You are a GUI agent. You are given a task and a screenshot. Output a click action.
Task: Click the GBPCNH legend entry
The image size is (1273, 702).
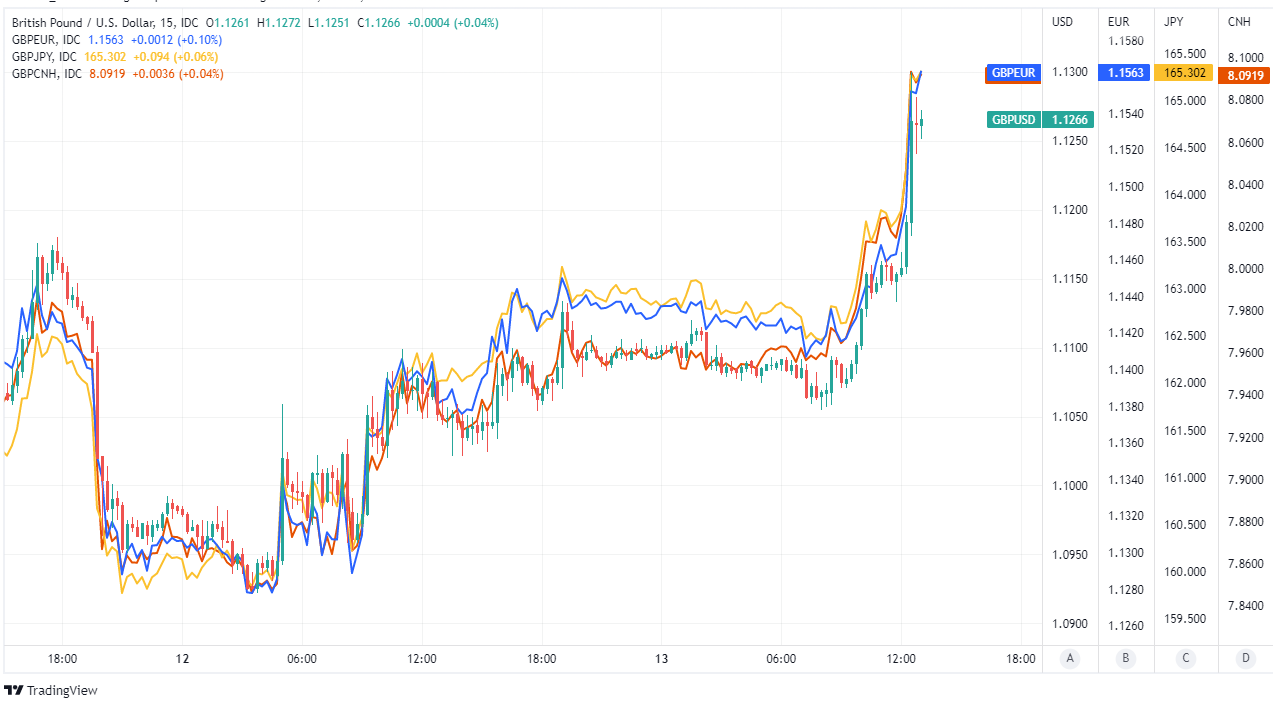pyautogui.click(x=46, y=74)
